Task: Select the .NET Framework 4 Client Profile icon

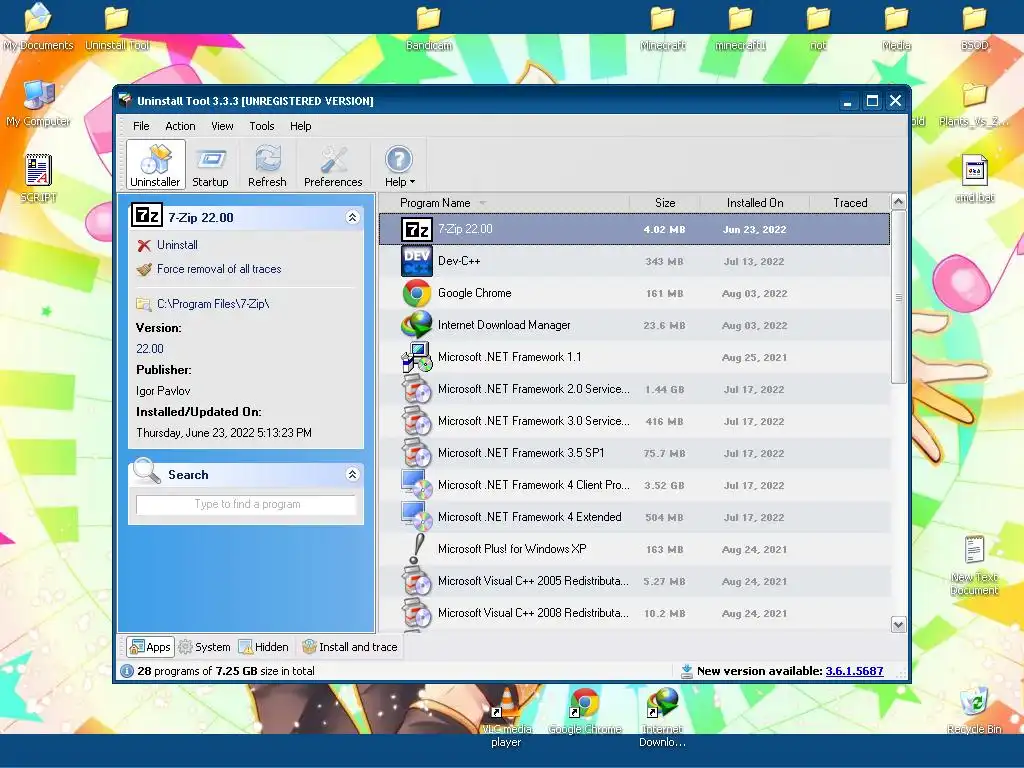Action: coord(417,485)
